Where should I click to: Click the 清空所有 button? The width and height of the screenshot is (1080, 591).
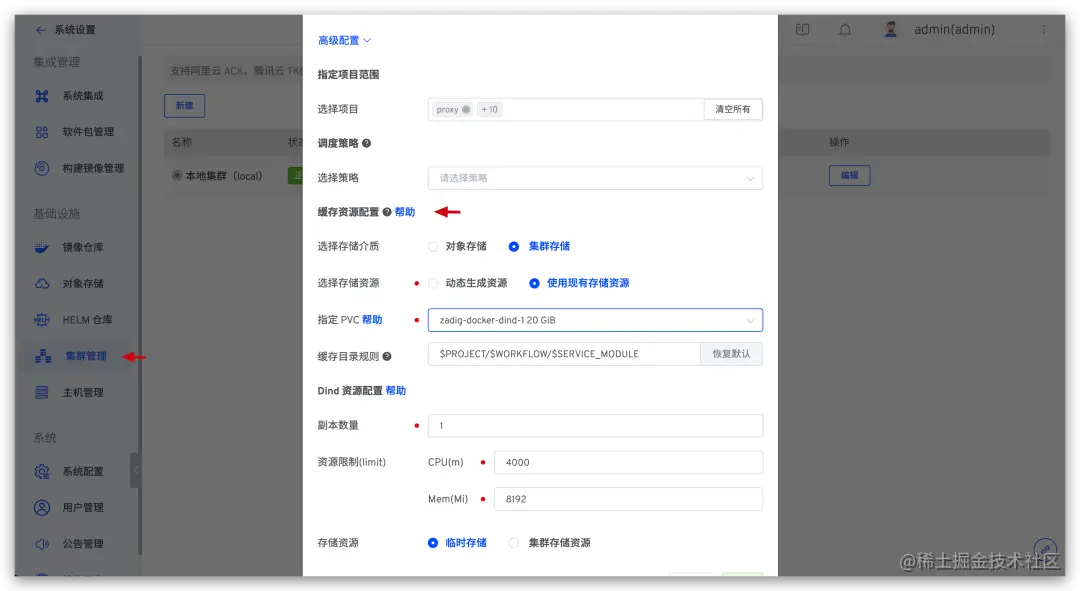click(x=732, y=109)
